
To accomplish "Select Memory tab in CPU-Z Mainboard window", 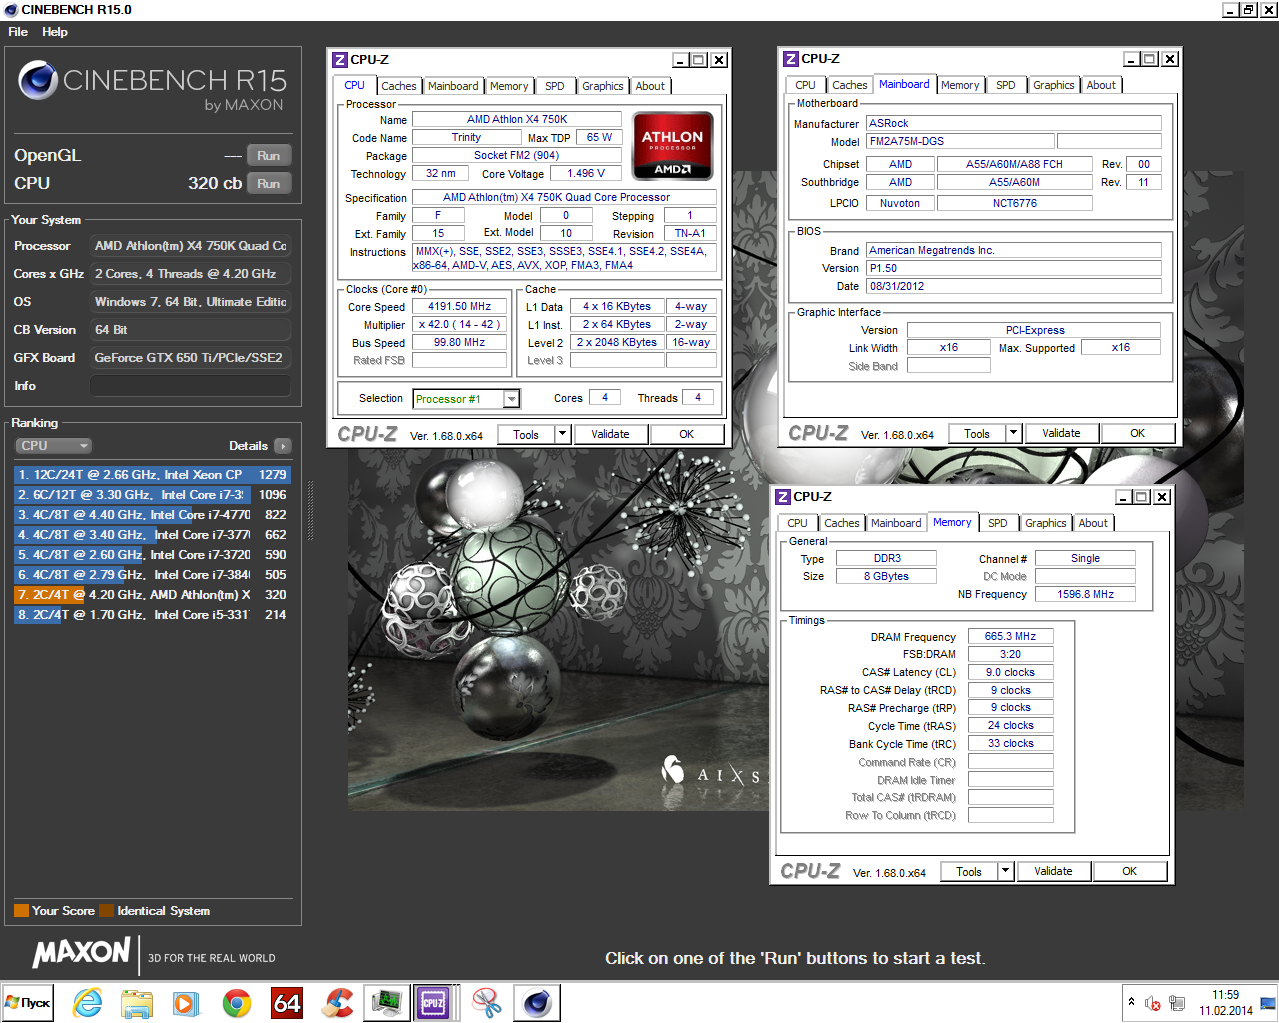I will (x=960, y=85).
